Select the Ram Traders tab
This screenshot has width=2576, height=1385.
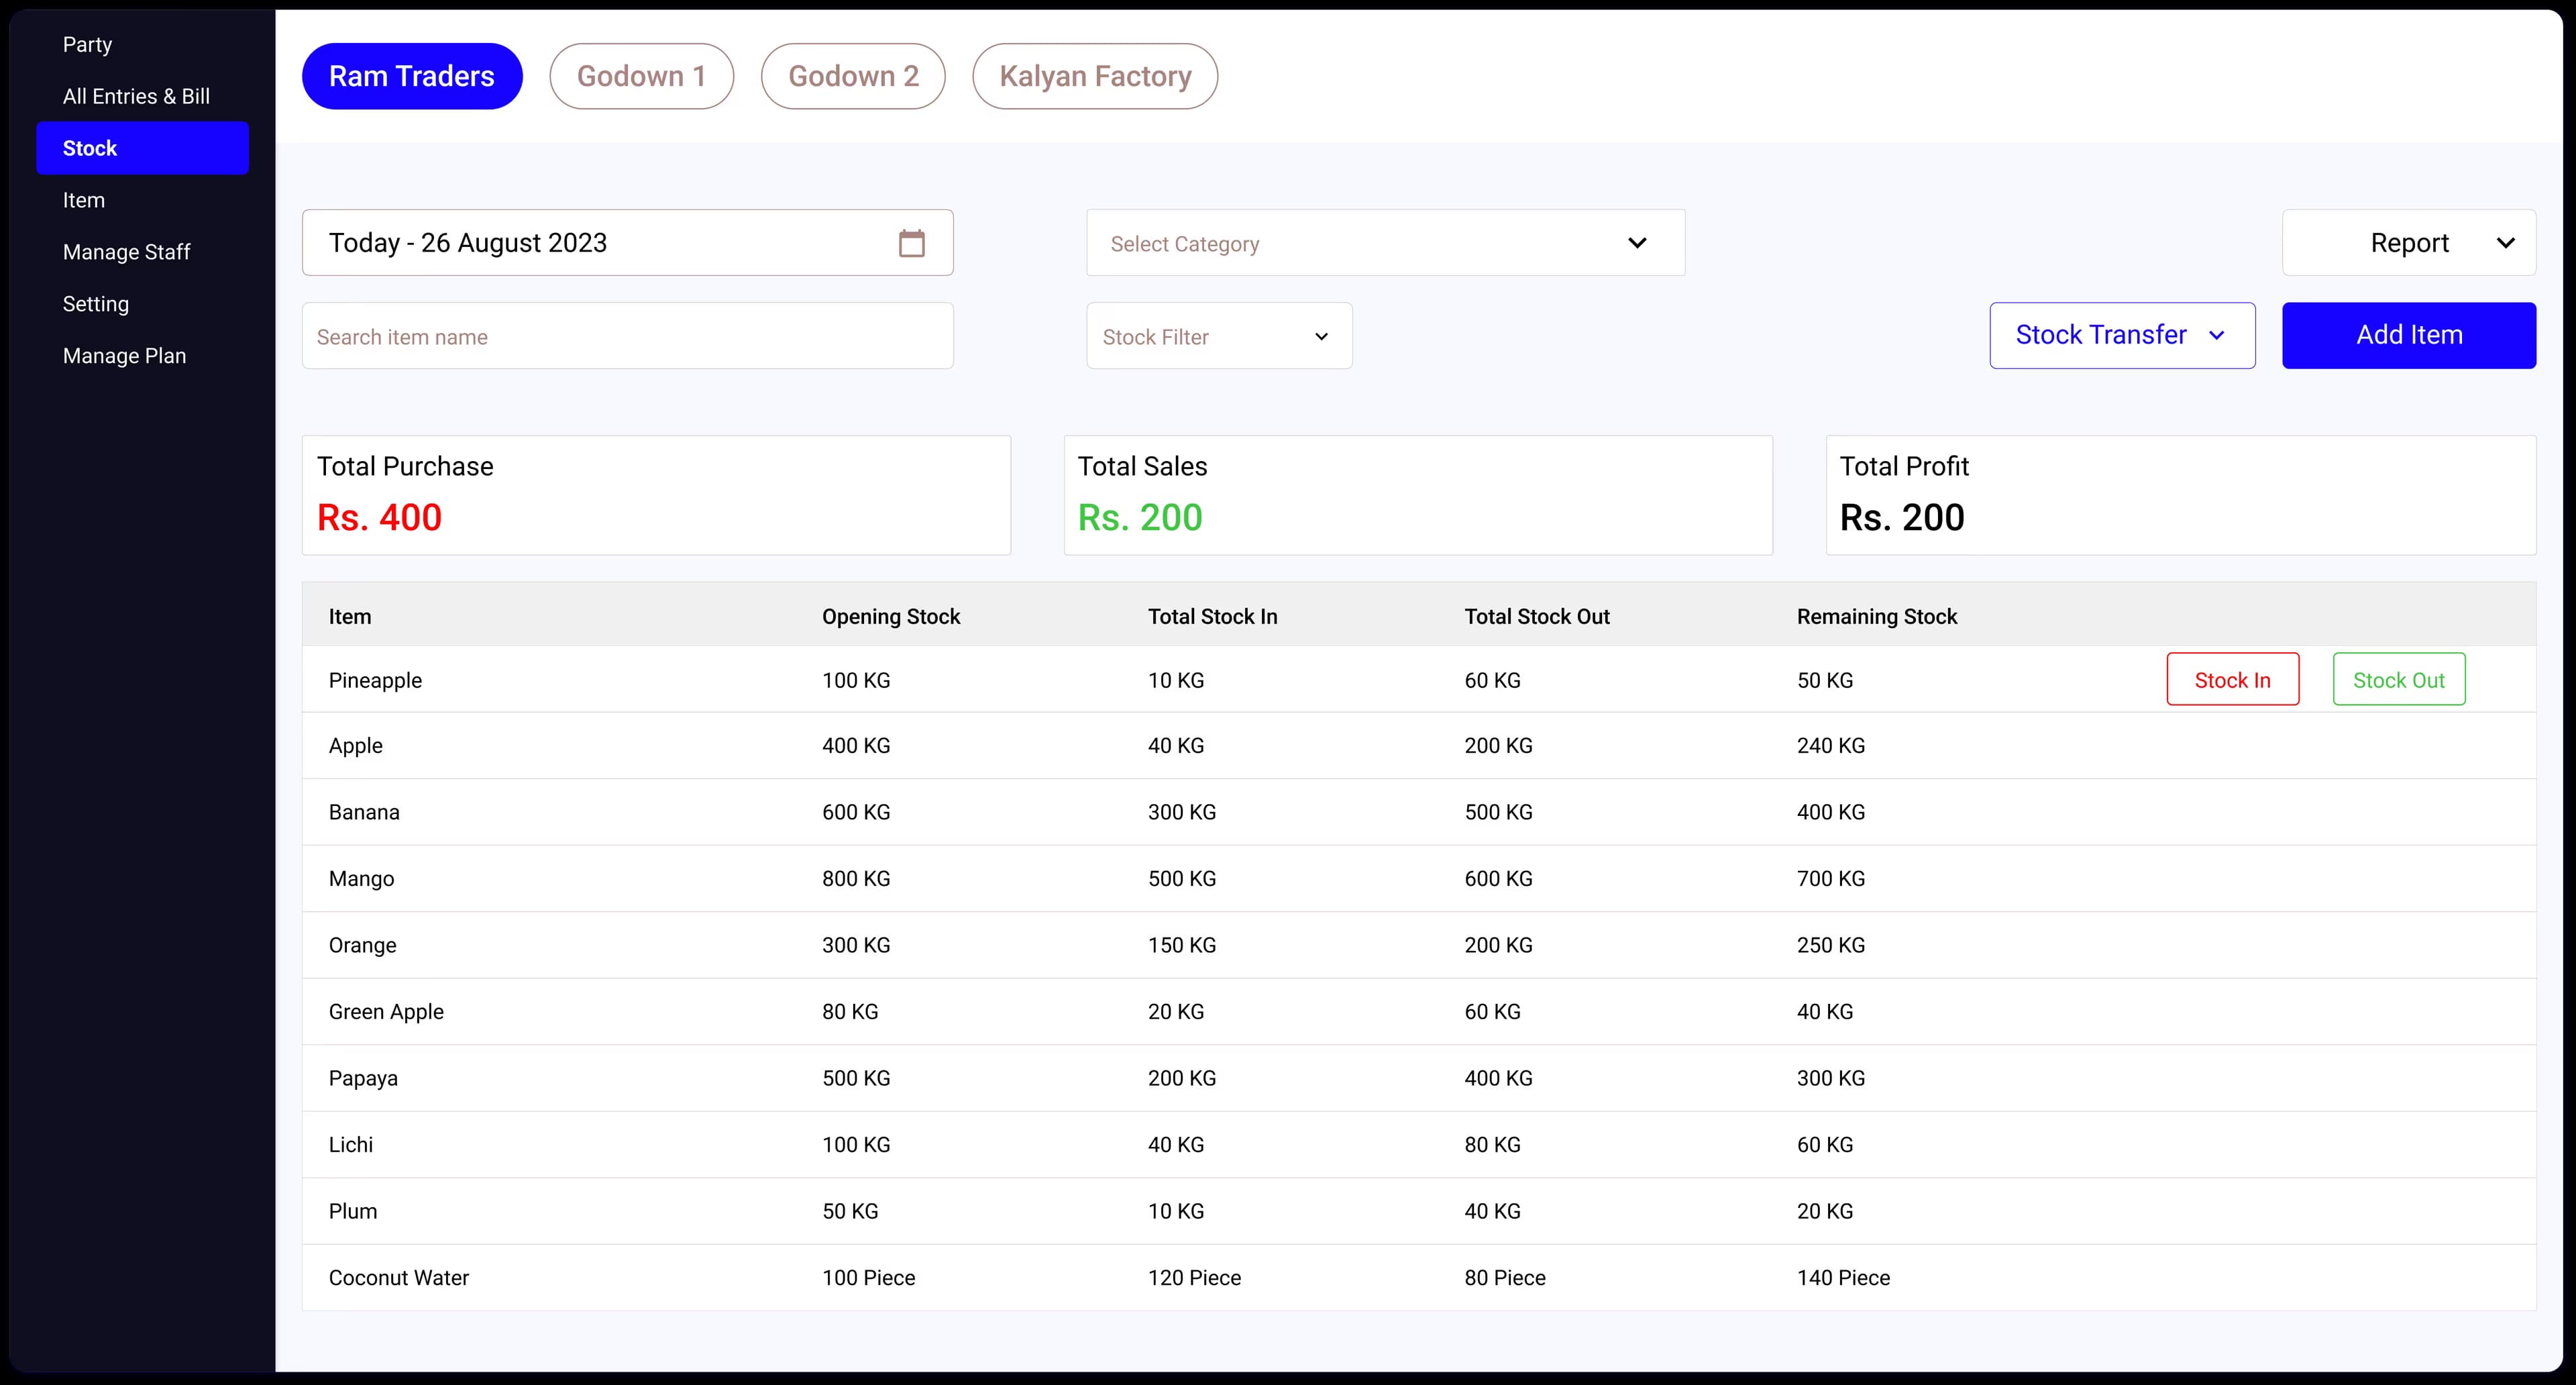point(412,76)
